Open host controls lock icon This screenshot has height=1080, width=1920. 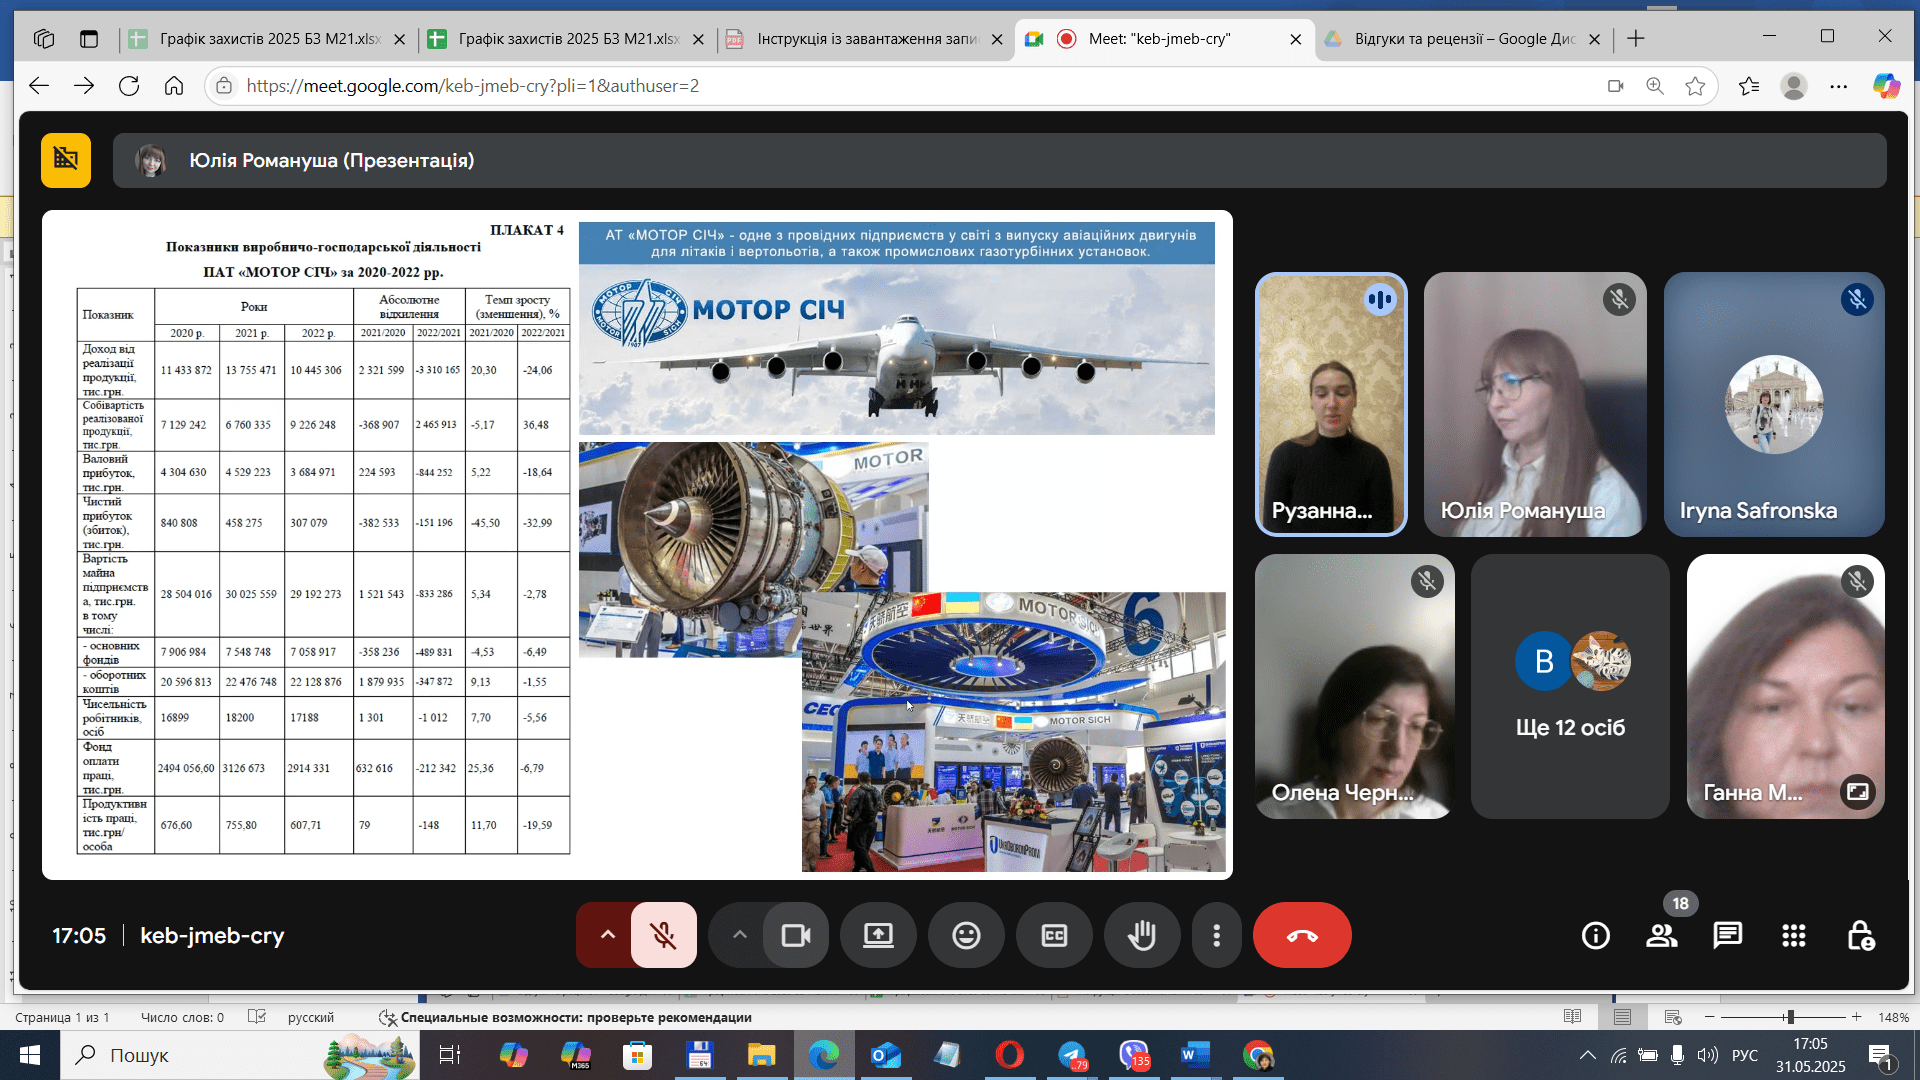click(1860, 935)
